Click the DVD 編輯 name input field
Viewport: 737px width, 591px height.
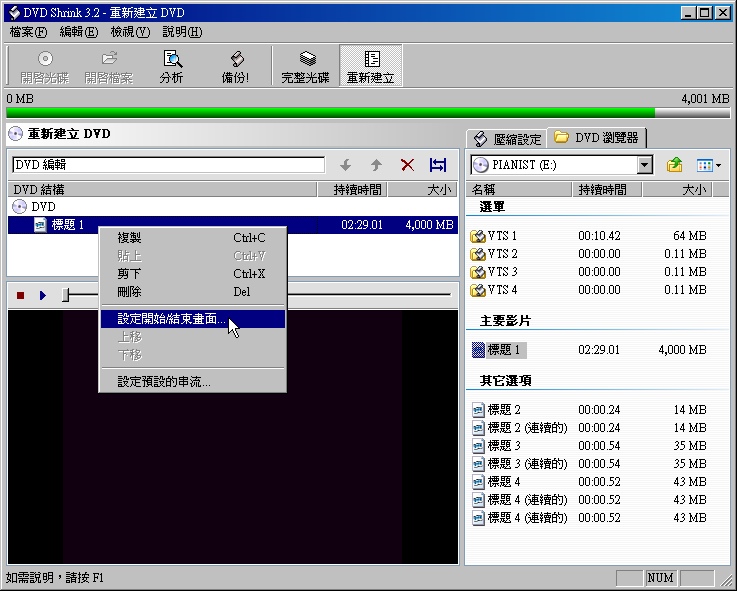coord(168,165)
